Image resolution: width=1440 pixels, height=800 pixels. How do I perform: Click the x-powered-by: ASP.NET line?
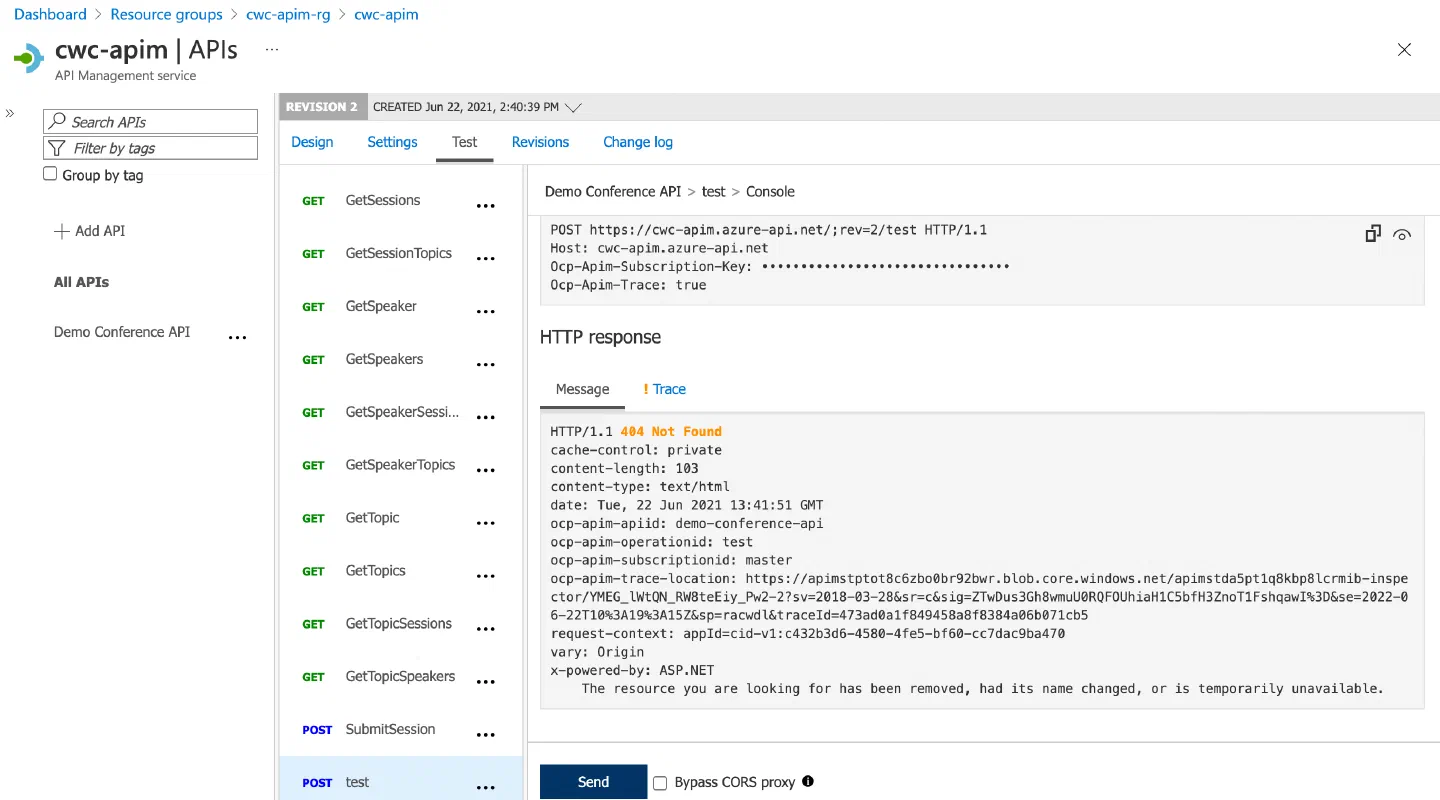pos(632,670)
